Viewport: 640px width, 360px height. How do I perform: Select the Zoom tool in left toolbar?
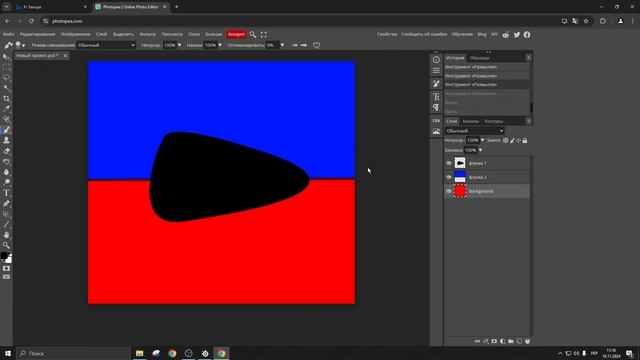[x=6, y=245]
